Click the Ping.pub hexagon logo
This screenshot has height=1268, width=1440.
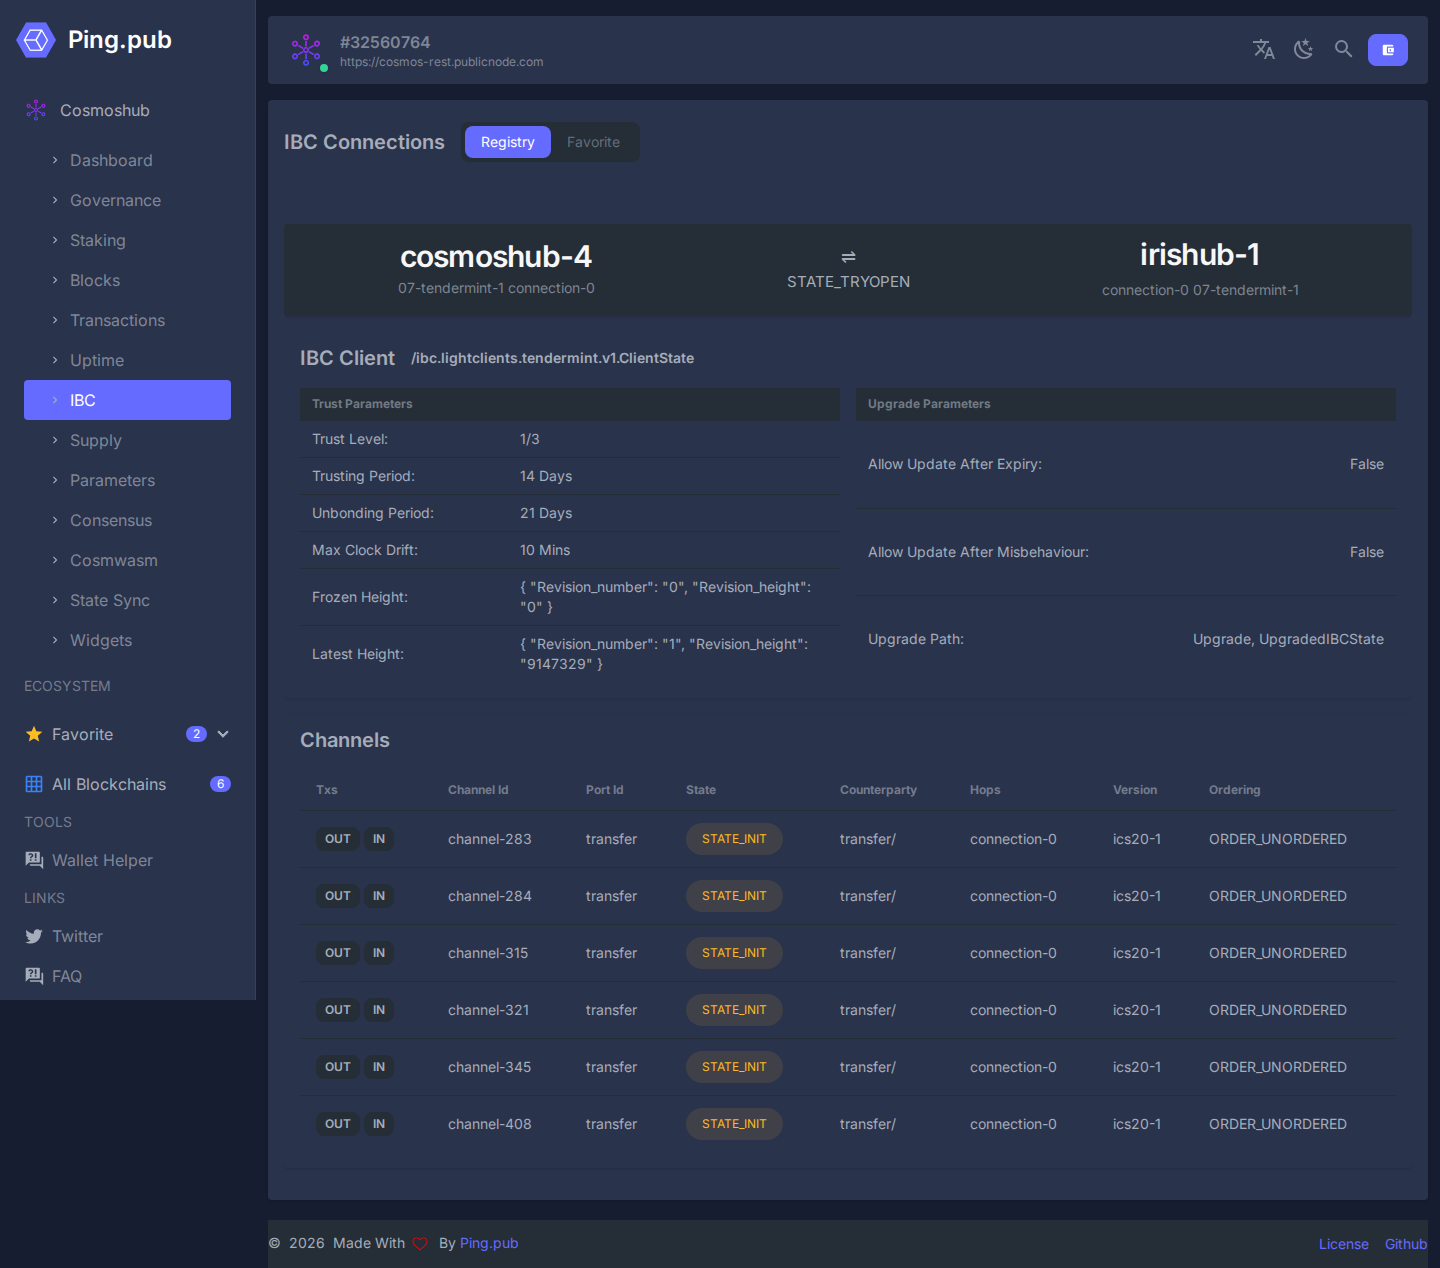36,40
